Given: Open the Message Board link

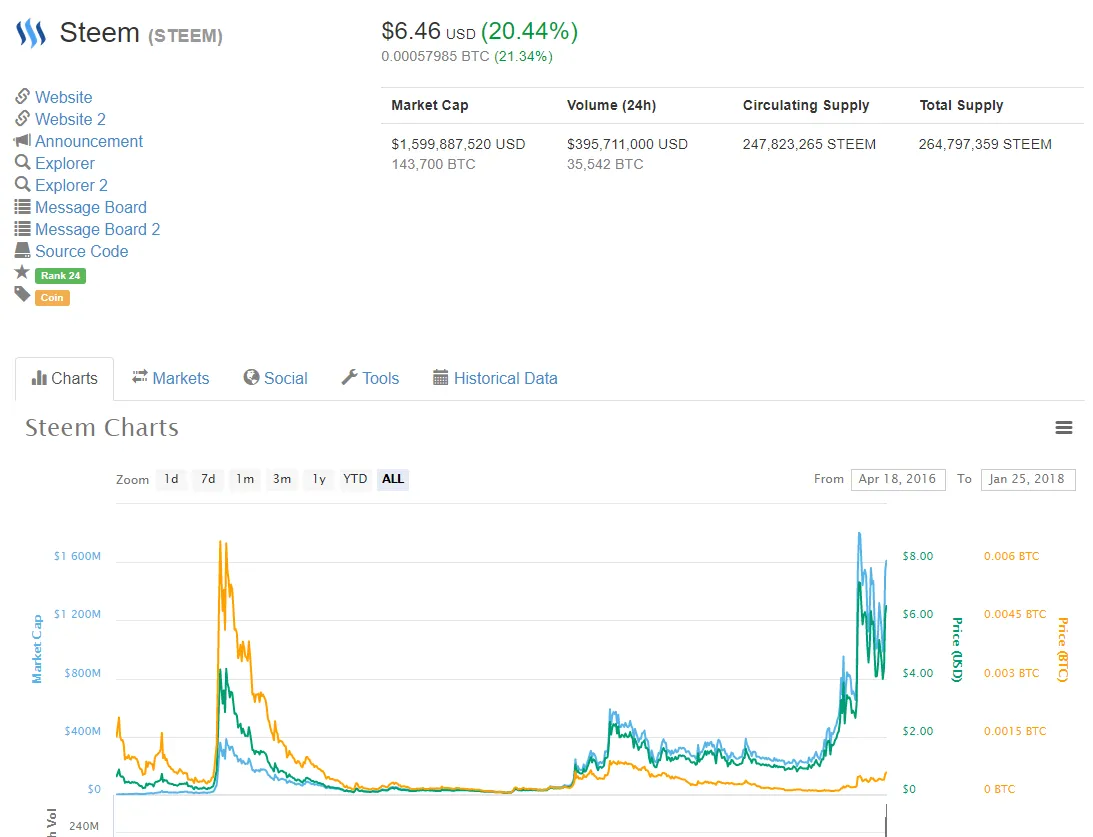Looking at the screenshot, I should pyautogui.click(x=91, y=208).
